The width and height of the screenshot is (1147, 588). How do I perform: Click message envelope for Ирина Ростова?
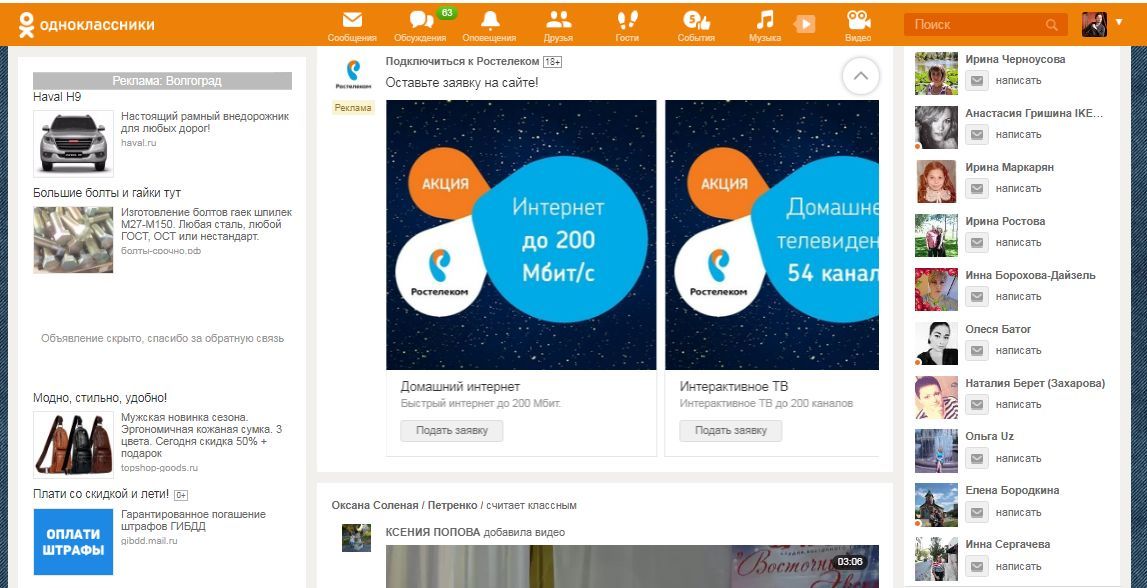[977, 243]
